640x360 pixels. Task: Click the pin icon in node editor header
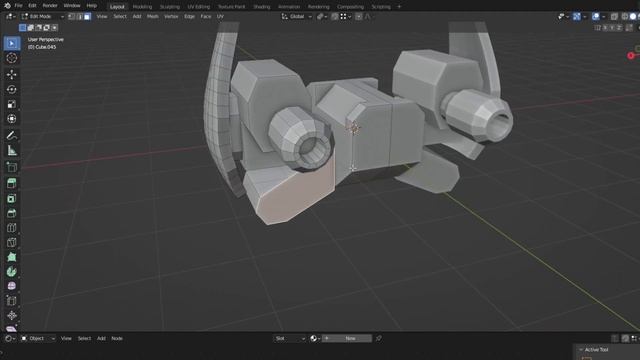click(x=379, y=338)
